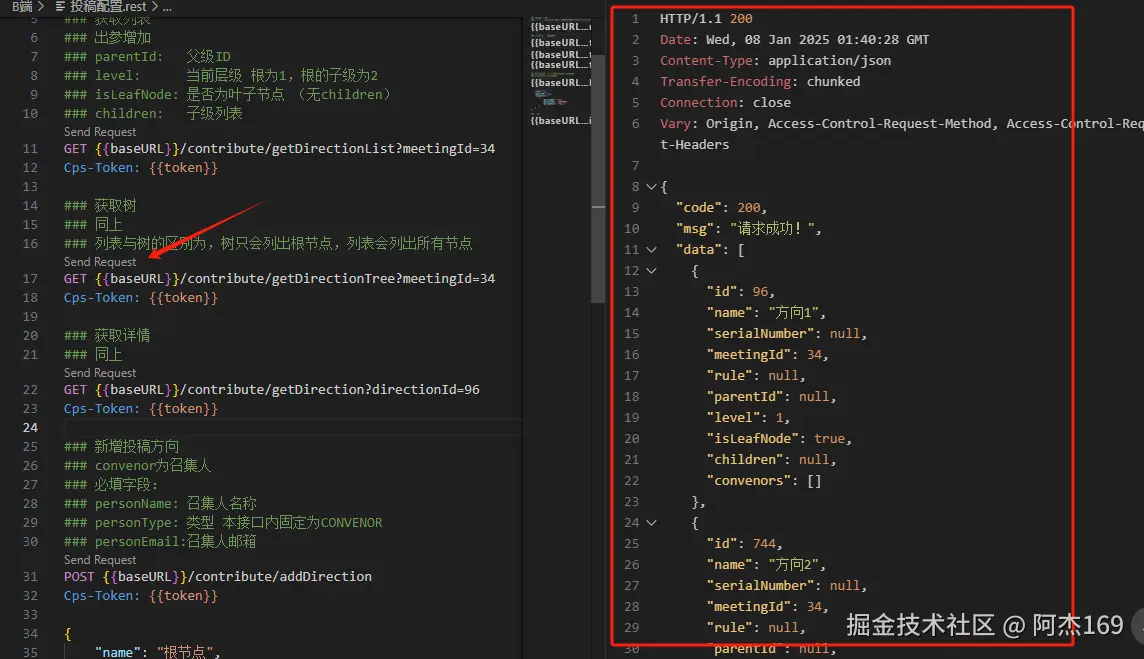Click Cps-Token header on line 23
Screen dimensions: 1144x659
pos(140,408)
